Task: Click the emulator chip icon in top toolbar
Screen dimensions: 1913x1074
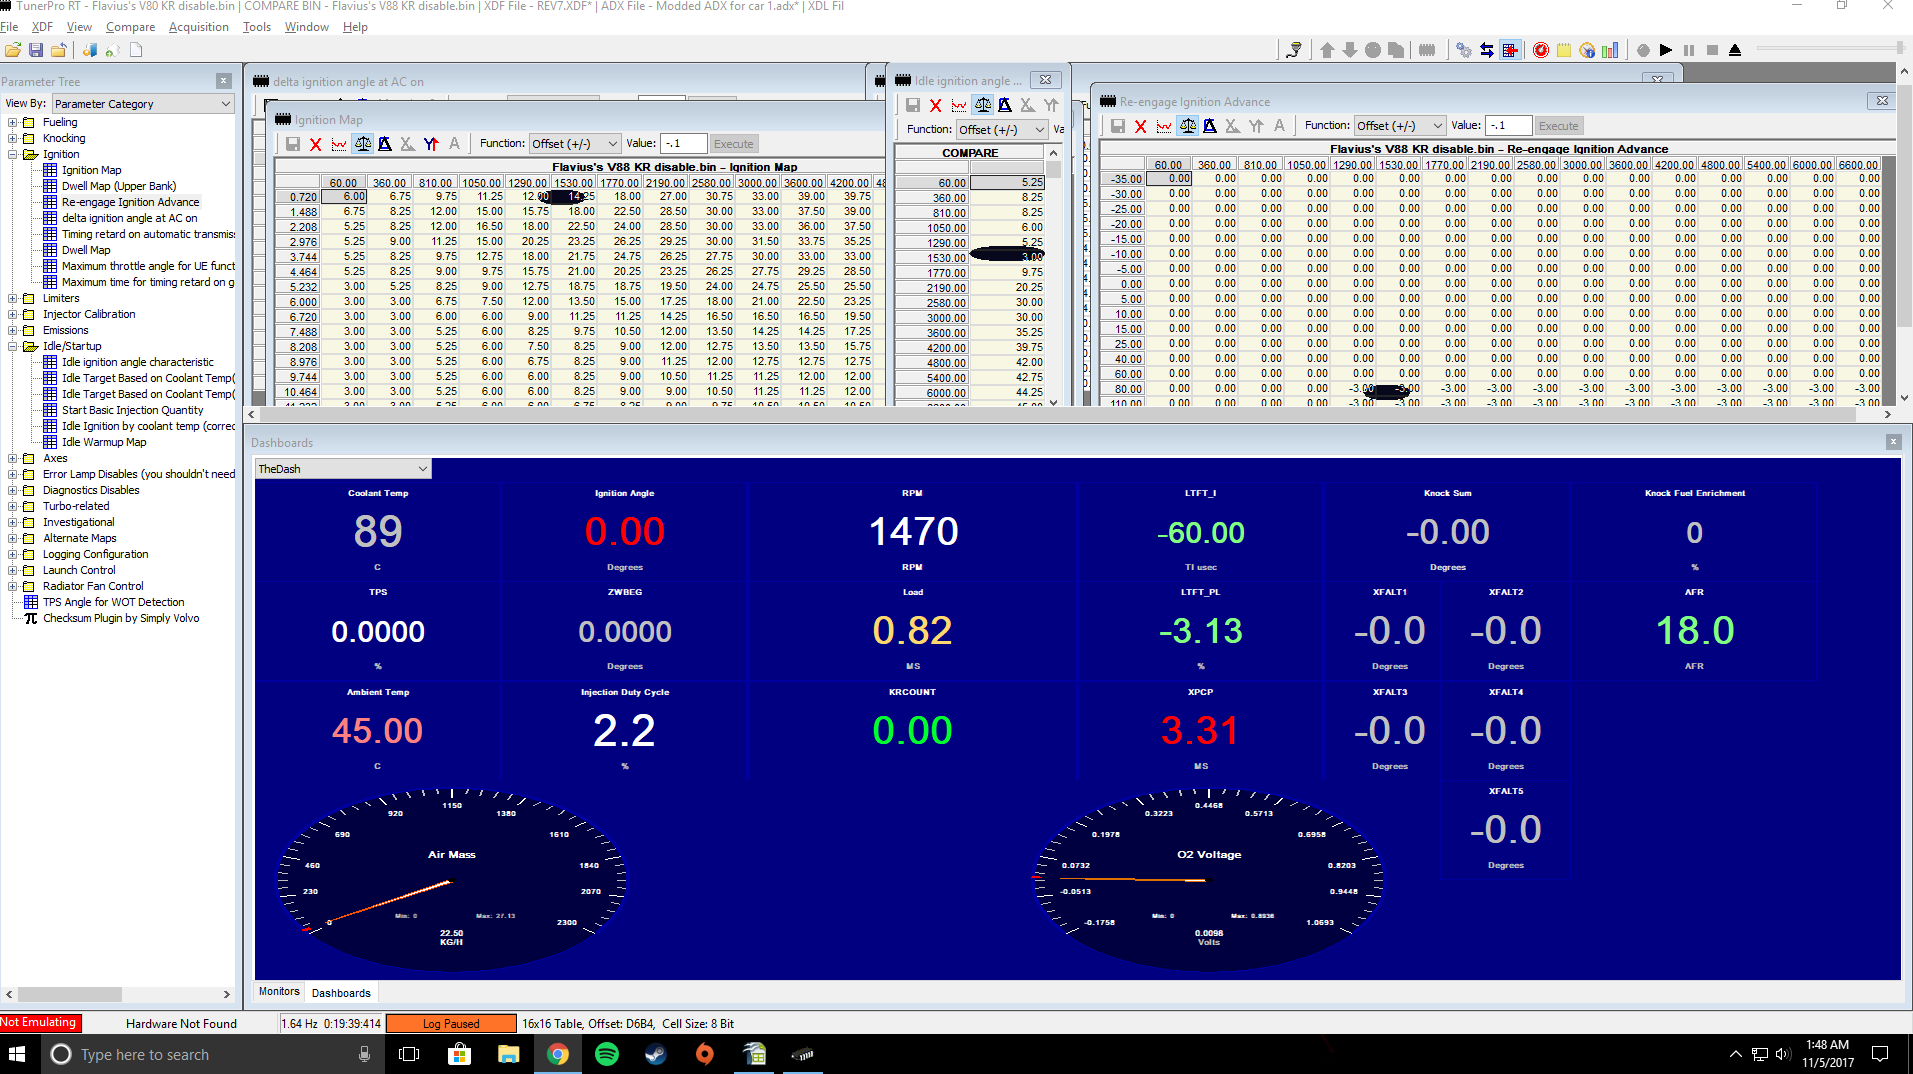Action: point(1427,50)
